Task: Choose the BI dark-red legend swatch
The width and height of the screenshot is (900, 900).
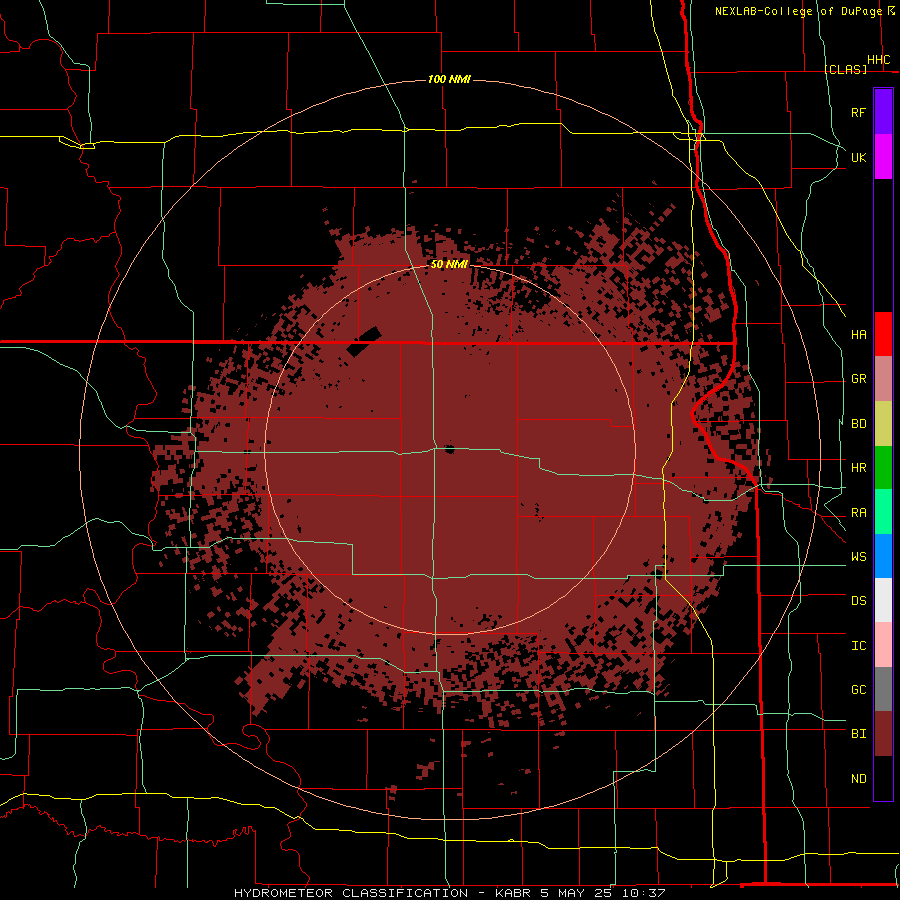Action: coord(883,734)
